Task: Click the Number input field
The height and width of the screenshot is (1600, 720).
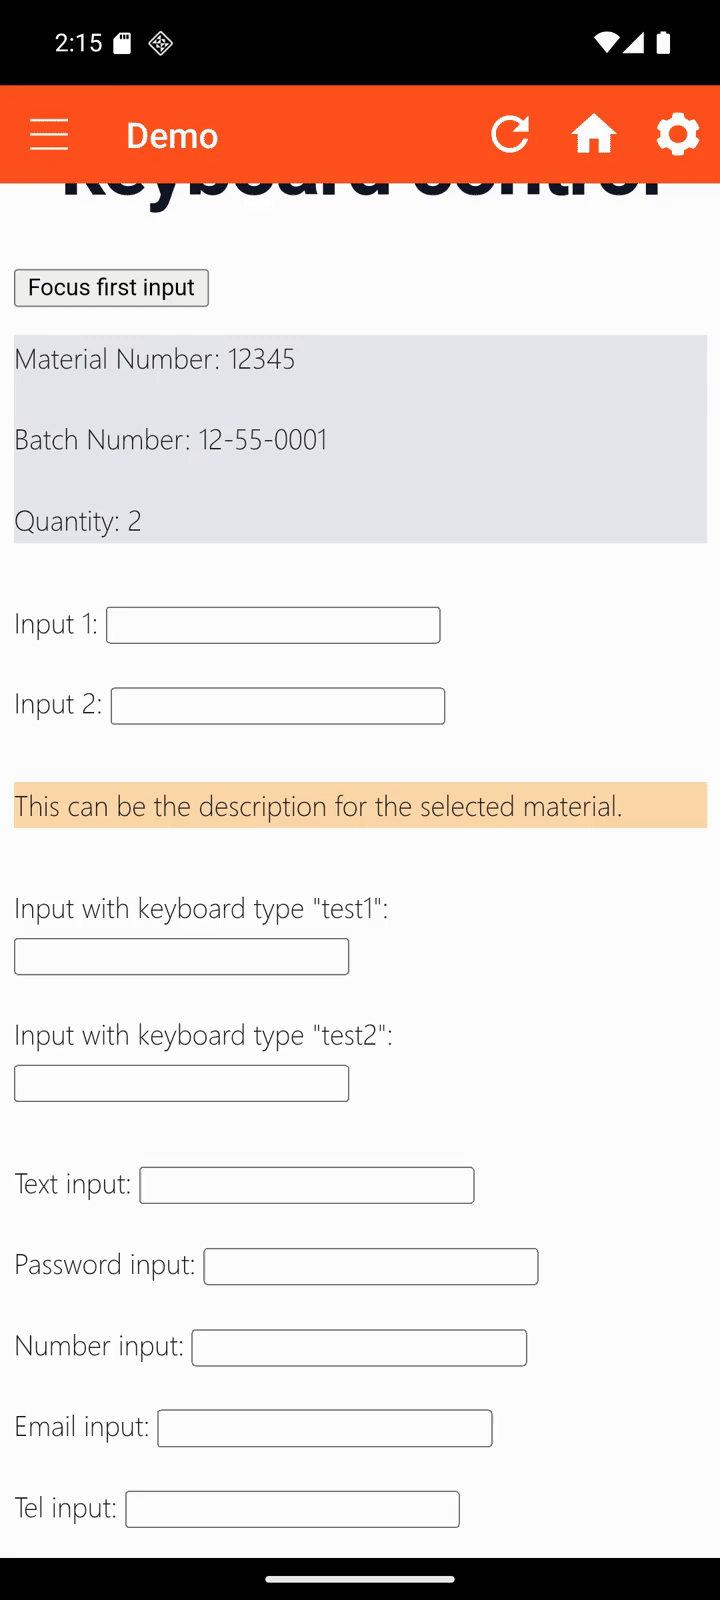Action: click(x=359, y=1347)
